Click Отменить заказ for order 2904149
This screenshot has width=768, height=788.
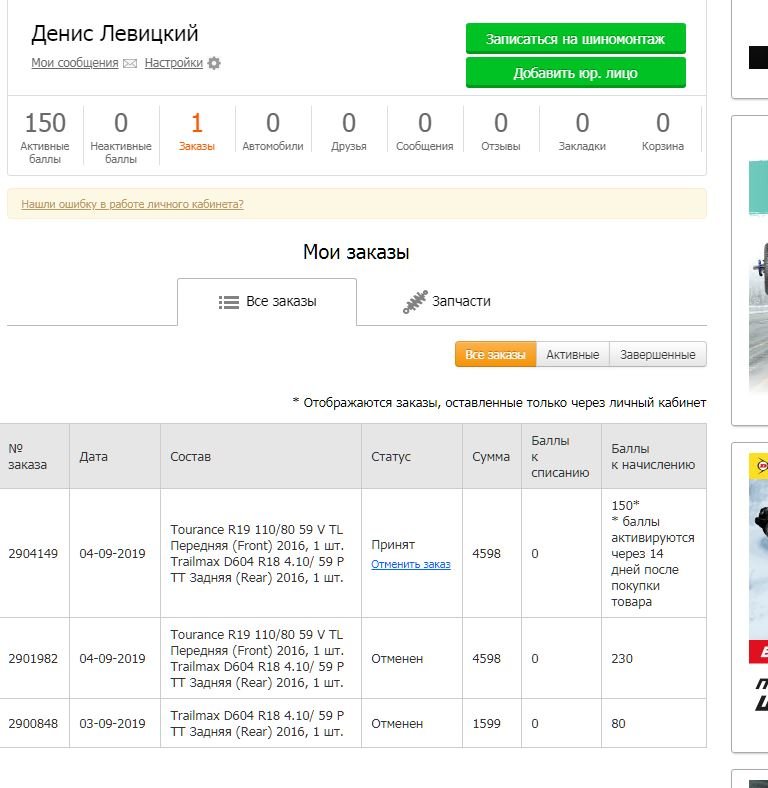click(x=411, y=564)
